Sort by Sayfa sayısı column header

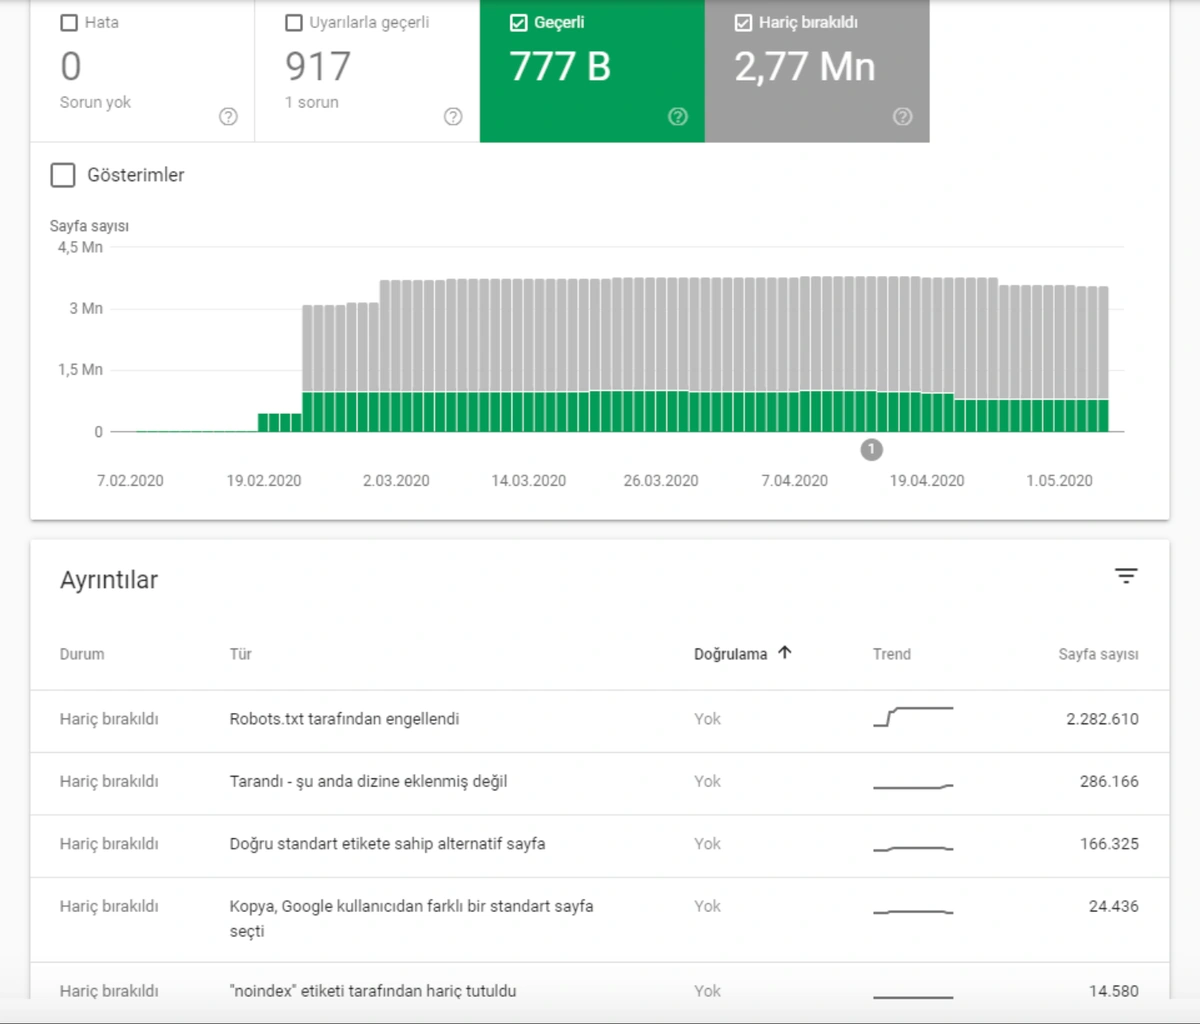coord(1098,654)
